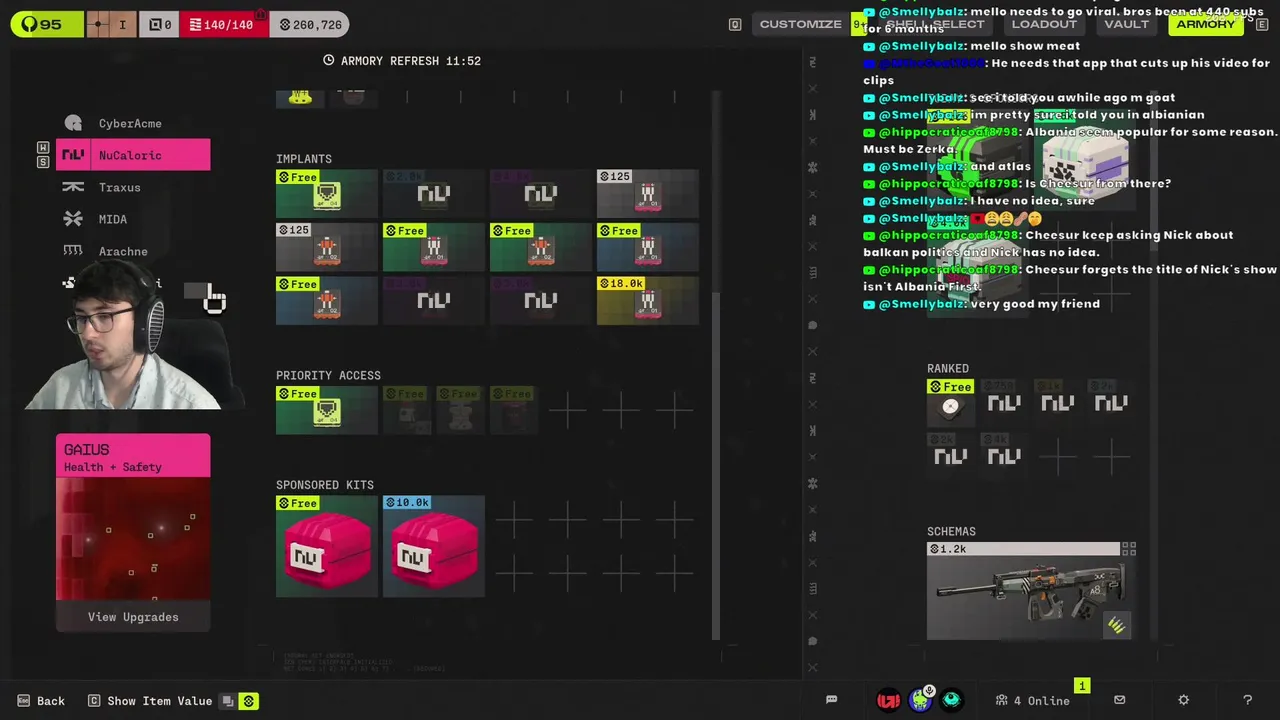Select the locked 4k slot under Ranked

coord(1004,455)
